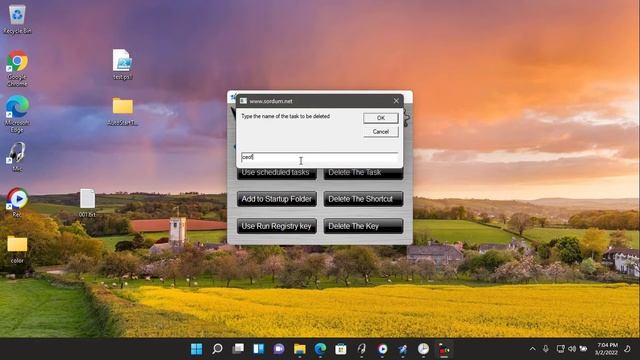Click the moon notification icon

pyautogui.click(x=628, y=349)
